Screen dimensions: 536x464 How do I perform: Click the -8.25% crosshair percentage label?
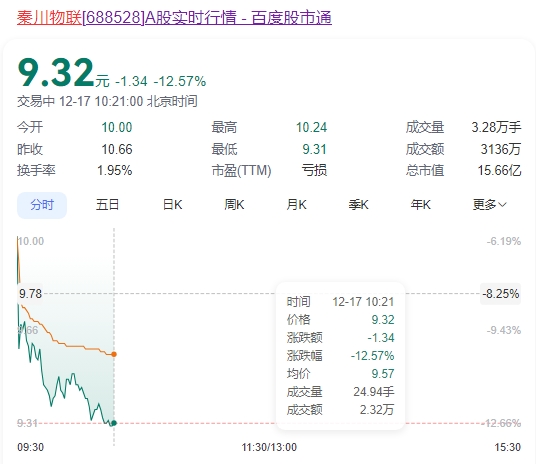(501, 293)
